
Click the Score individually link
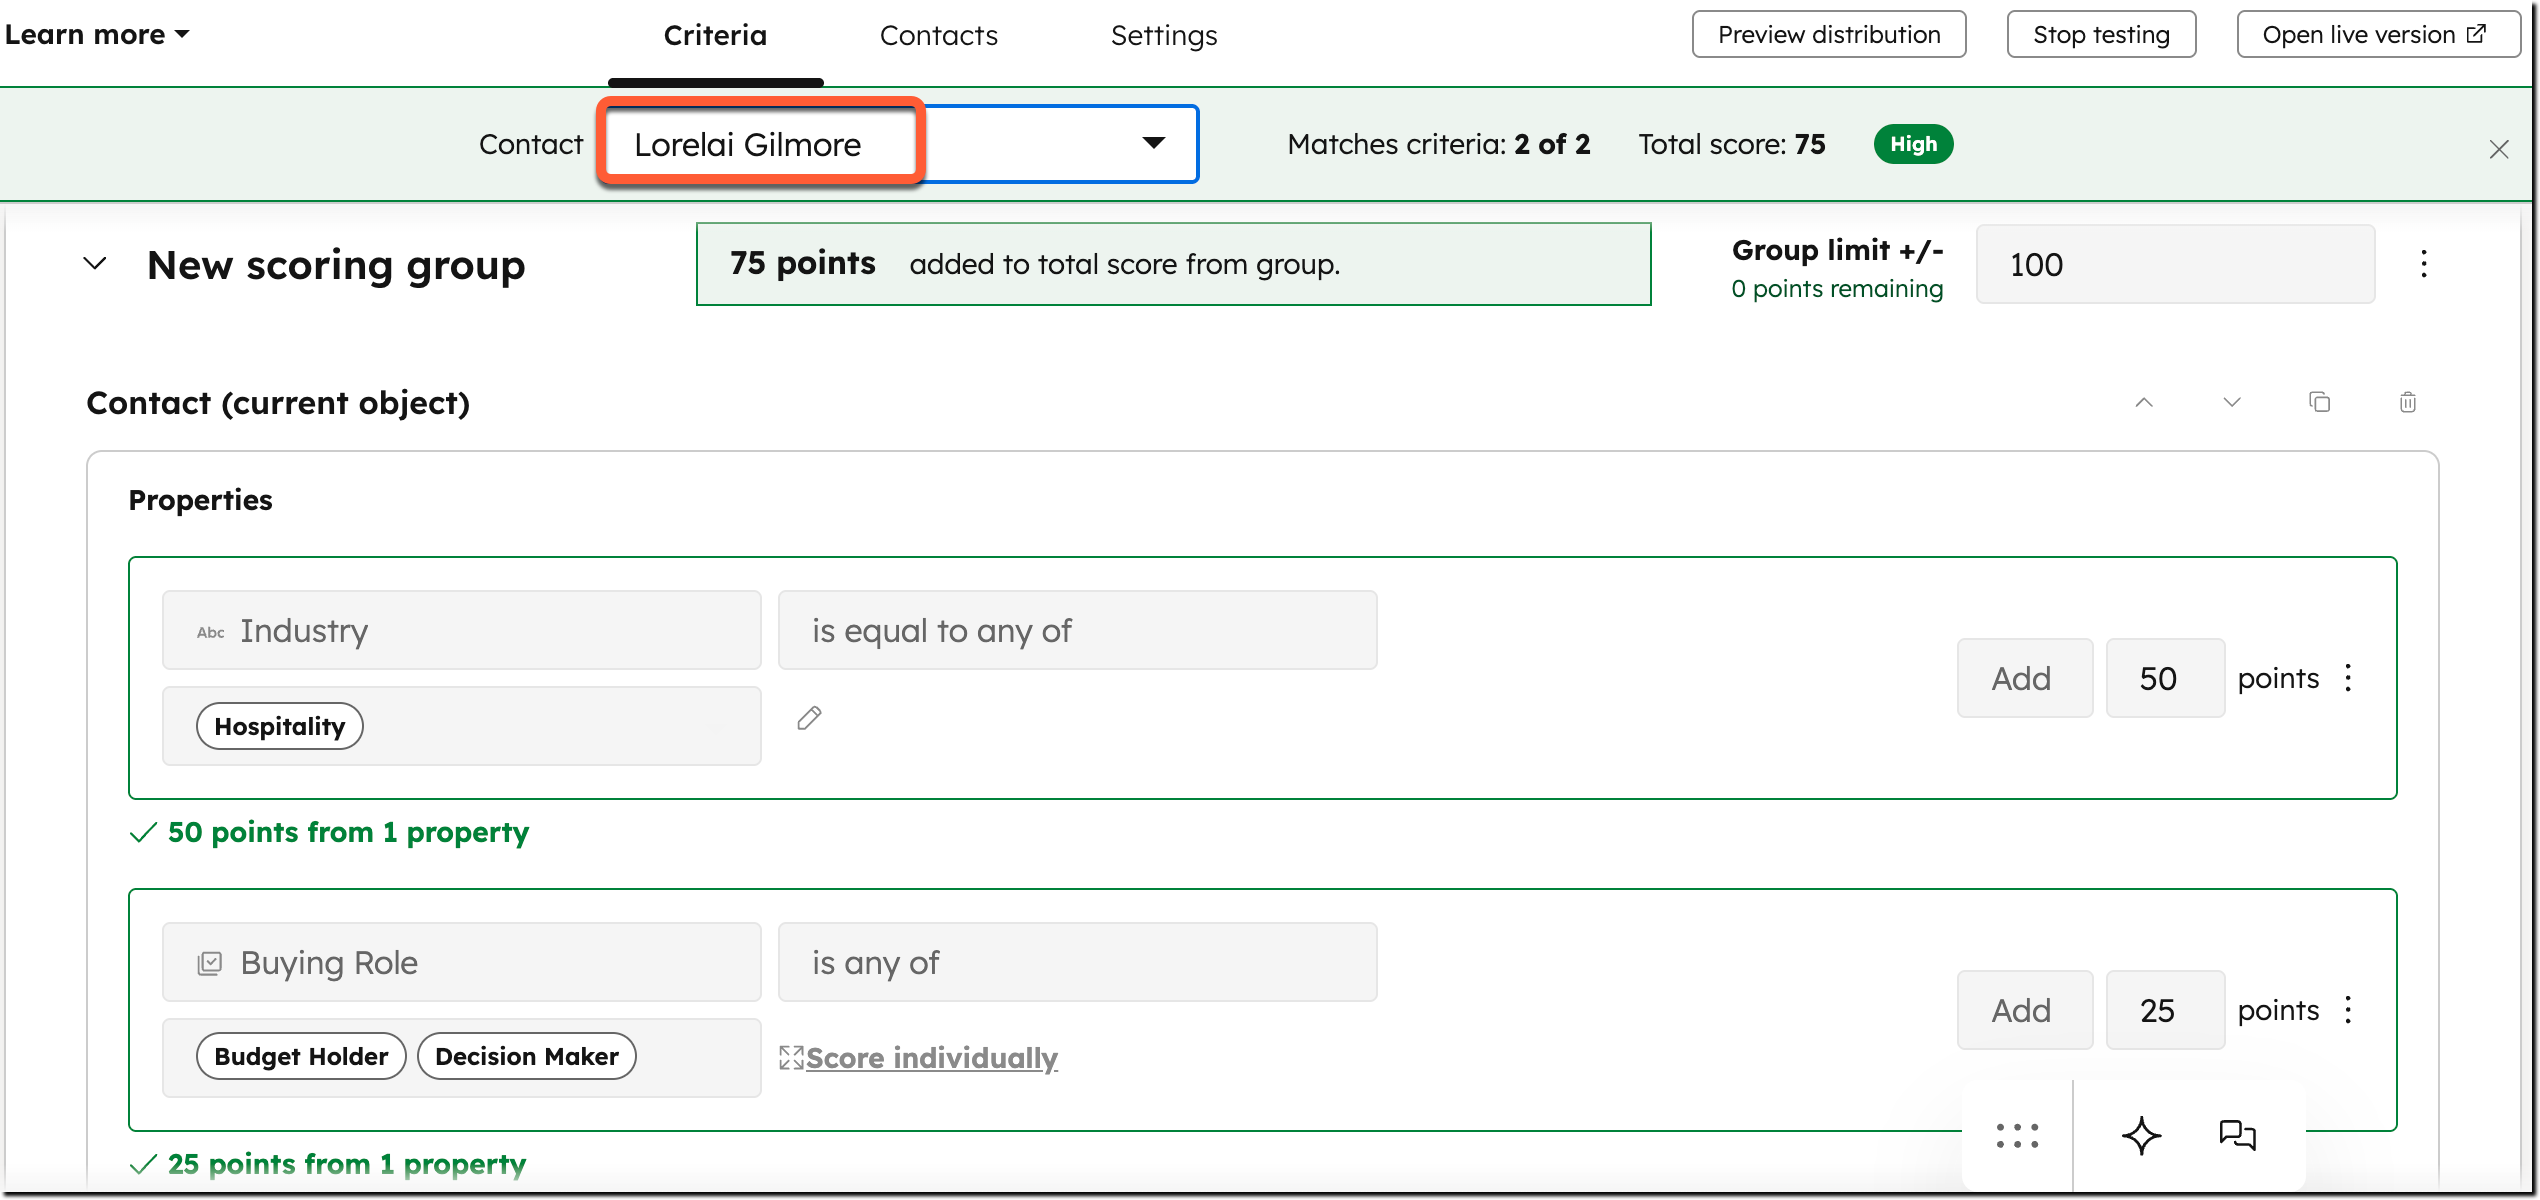[931, 1058]
